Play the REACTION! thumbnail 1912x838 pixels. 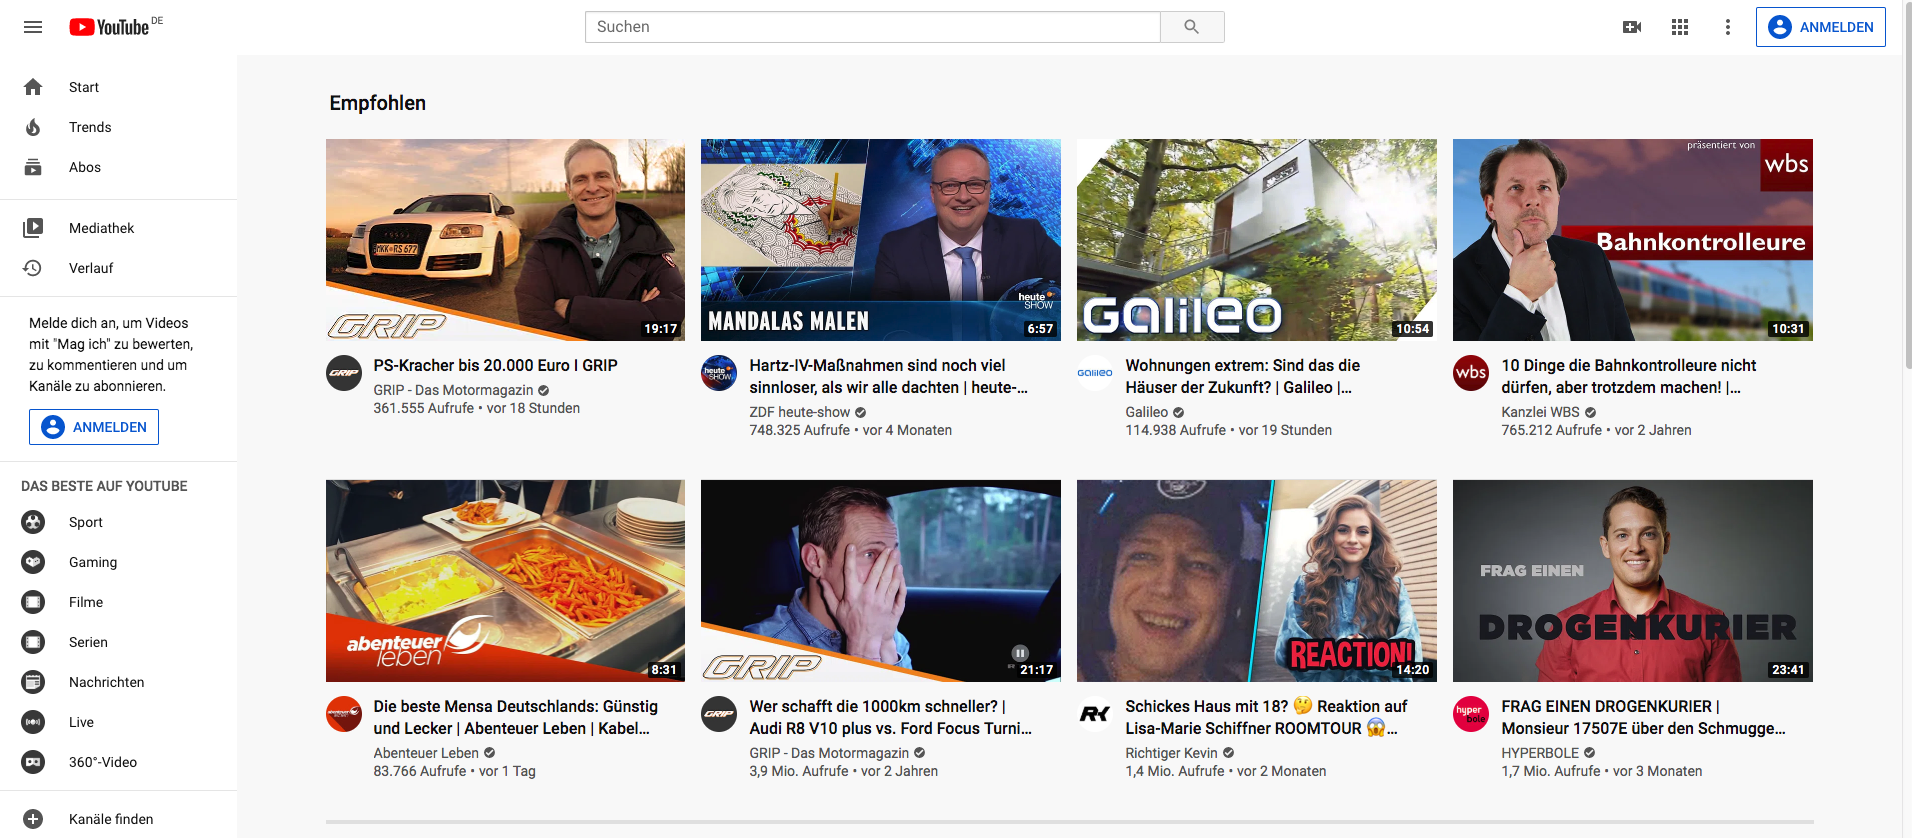click(x=1257, y=581)
